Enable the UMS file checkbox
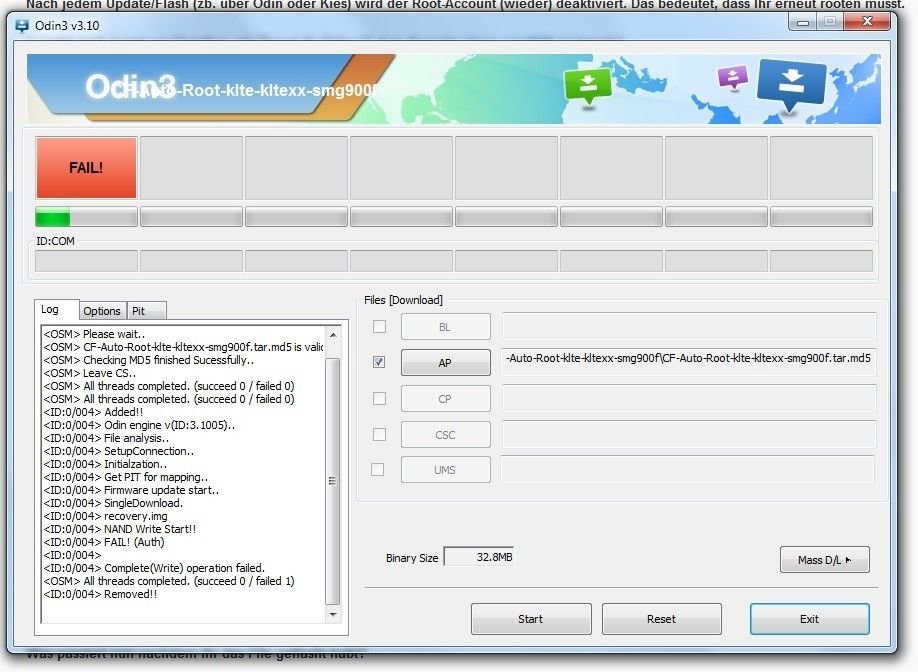 pos(378,469)
